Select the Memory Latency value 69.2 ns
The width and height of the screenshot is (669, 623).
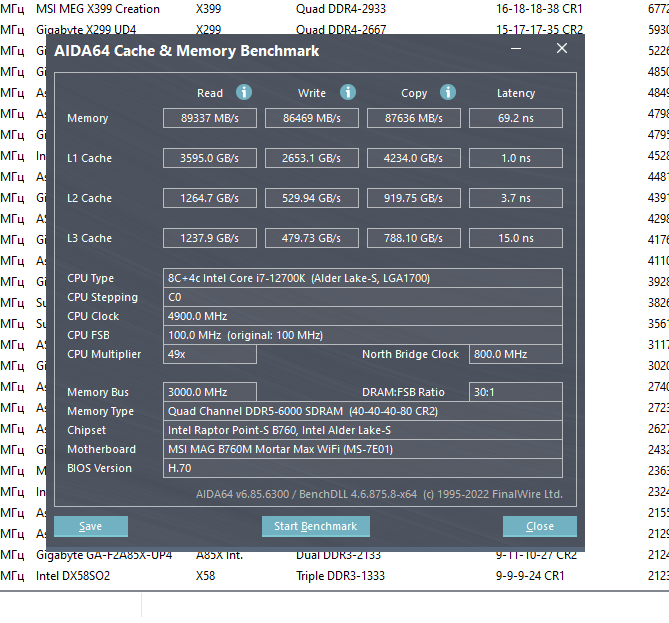(x=516, y=118)
